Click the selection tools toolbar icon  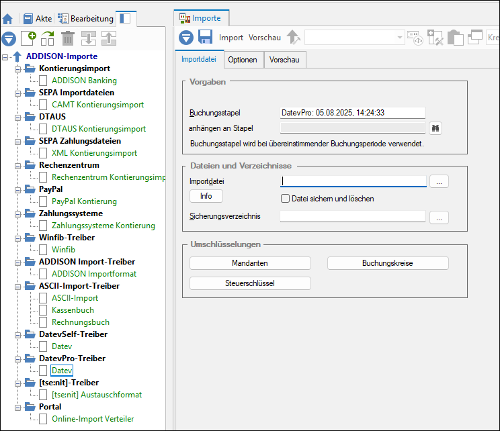pos(435,37)
